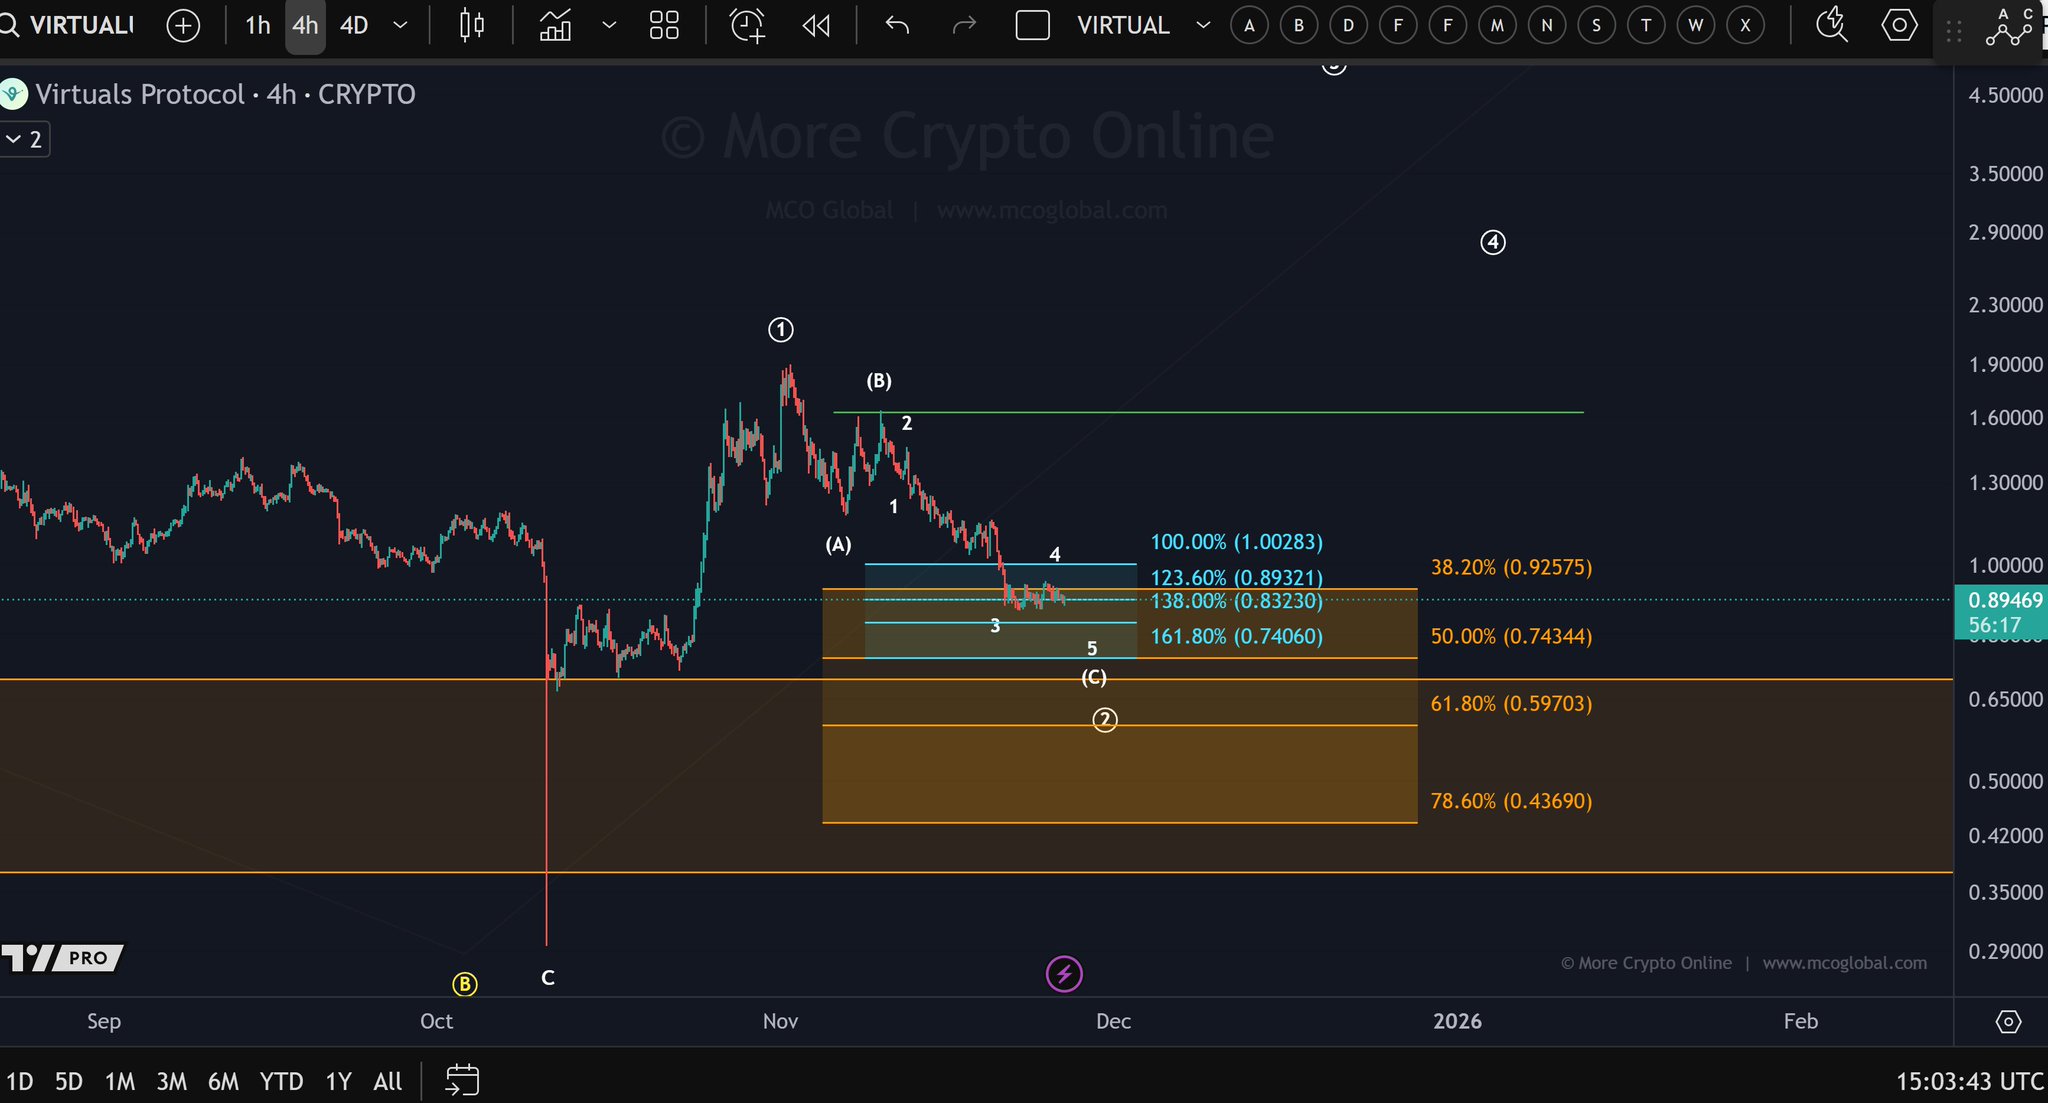This screenshot has height=1103, width=2048.
Task: Select the layout square icon
Action: tap(1032, 25)
